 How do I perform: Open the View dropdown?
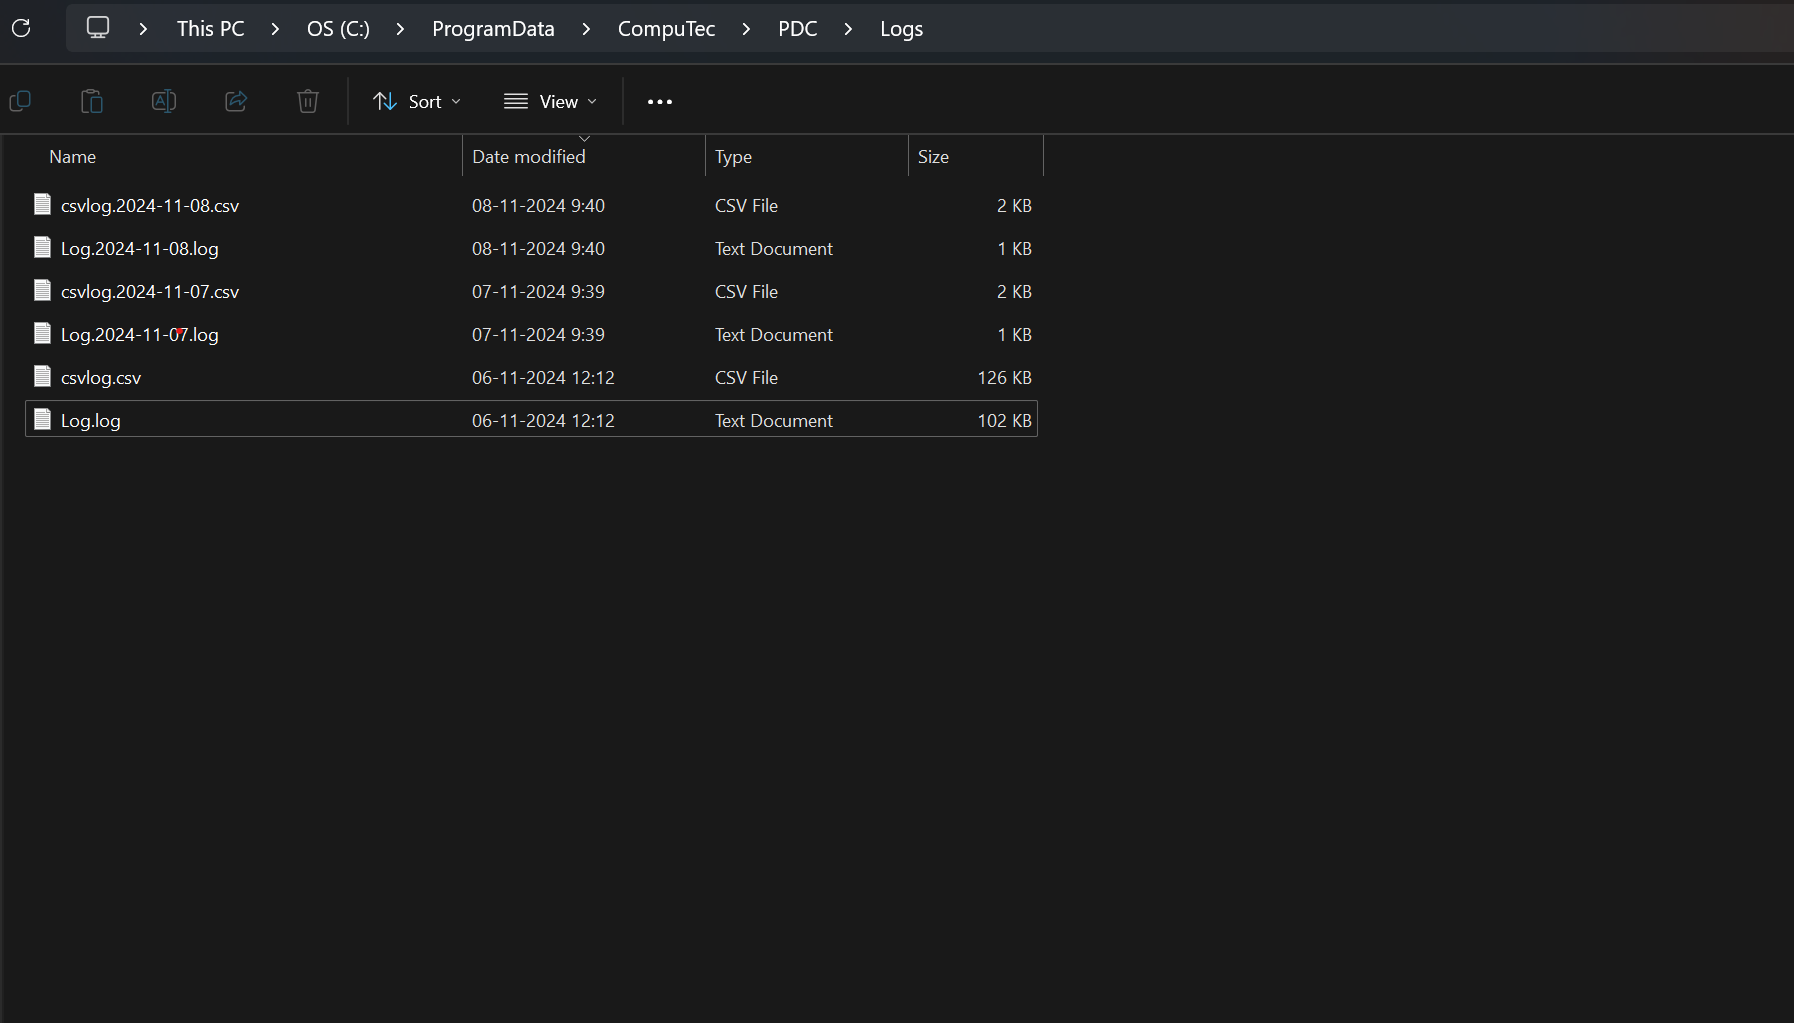550,101
